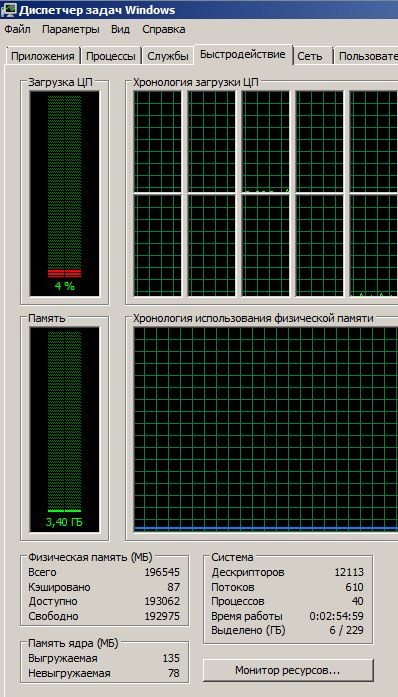The height and width of the screenshot is (697, 398).
Task: Open the Вид menu
Action: coord(121,30)
